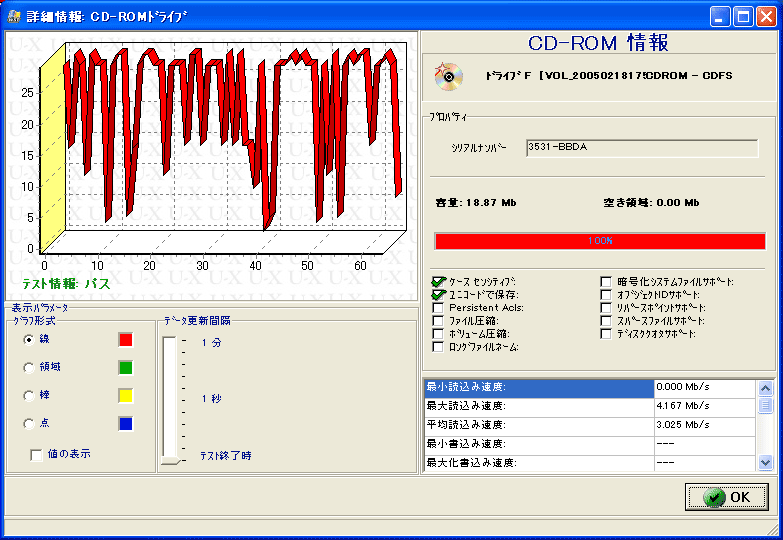Viewport: 783px width, 540px height.
Task: Pick the blue point color swatch
Action: click(125, 424)
